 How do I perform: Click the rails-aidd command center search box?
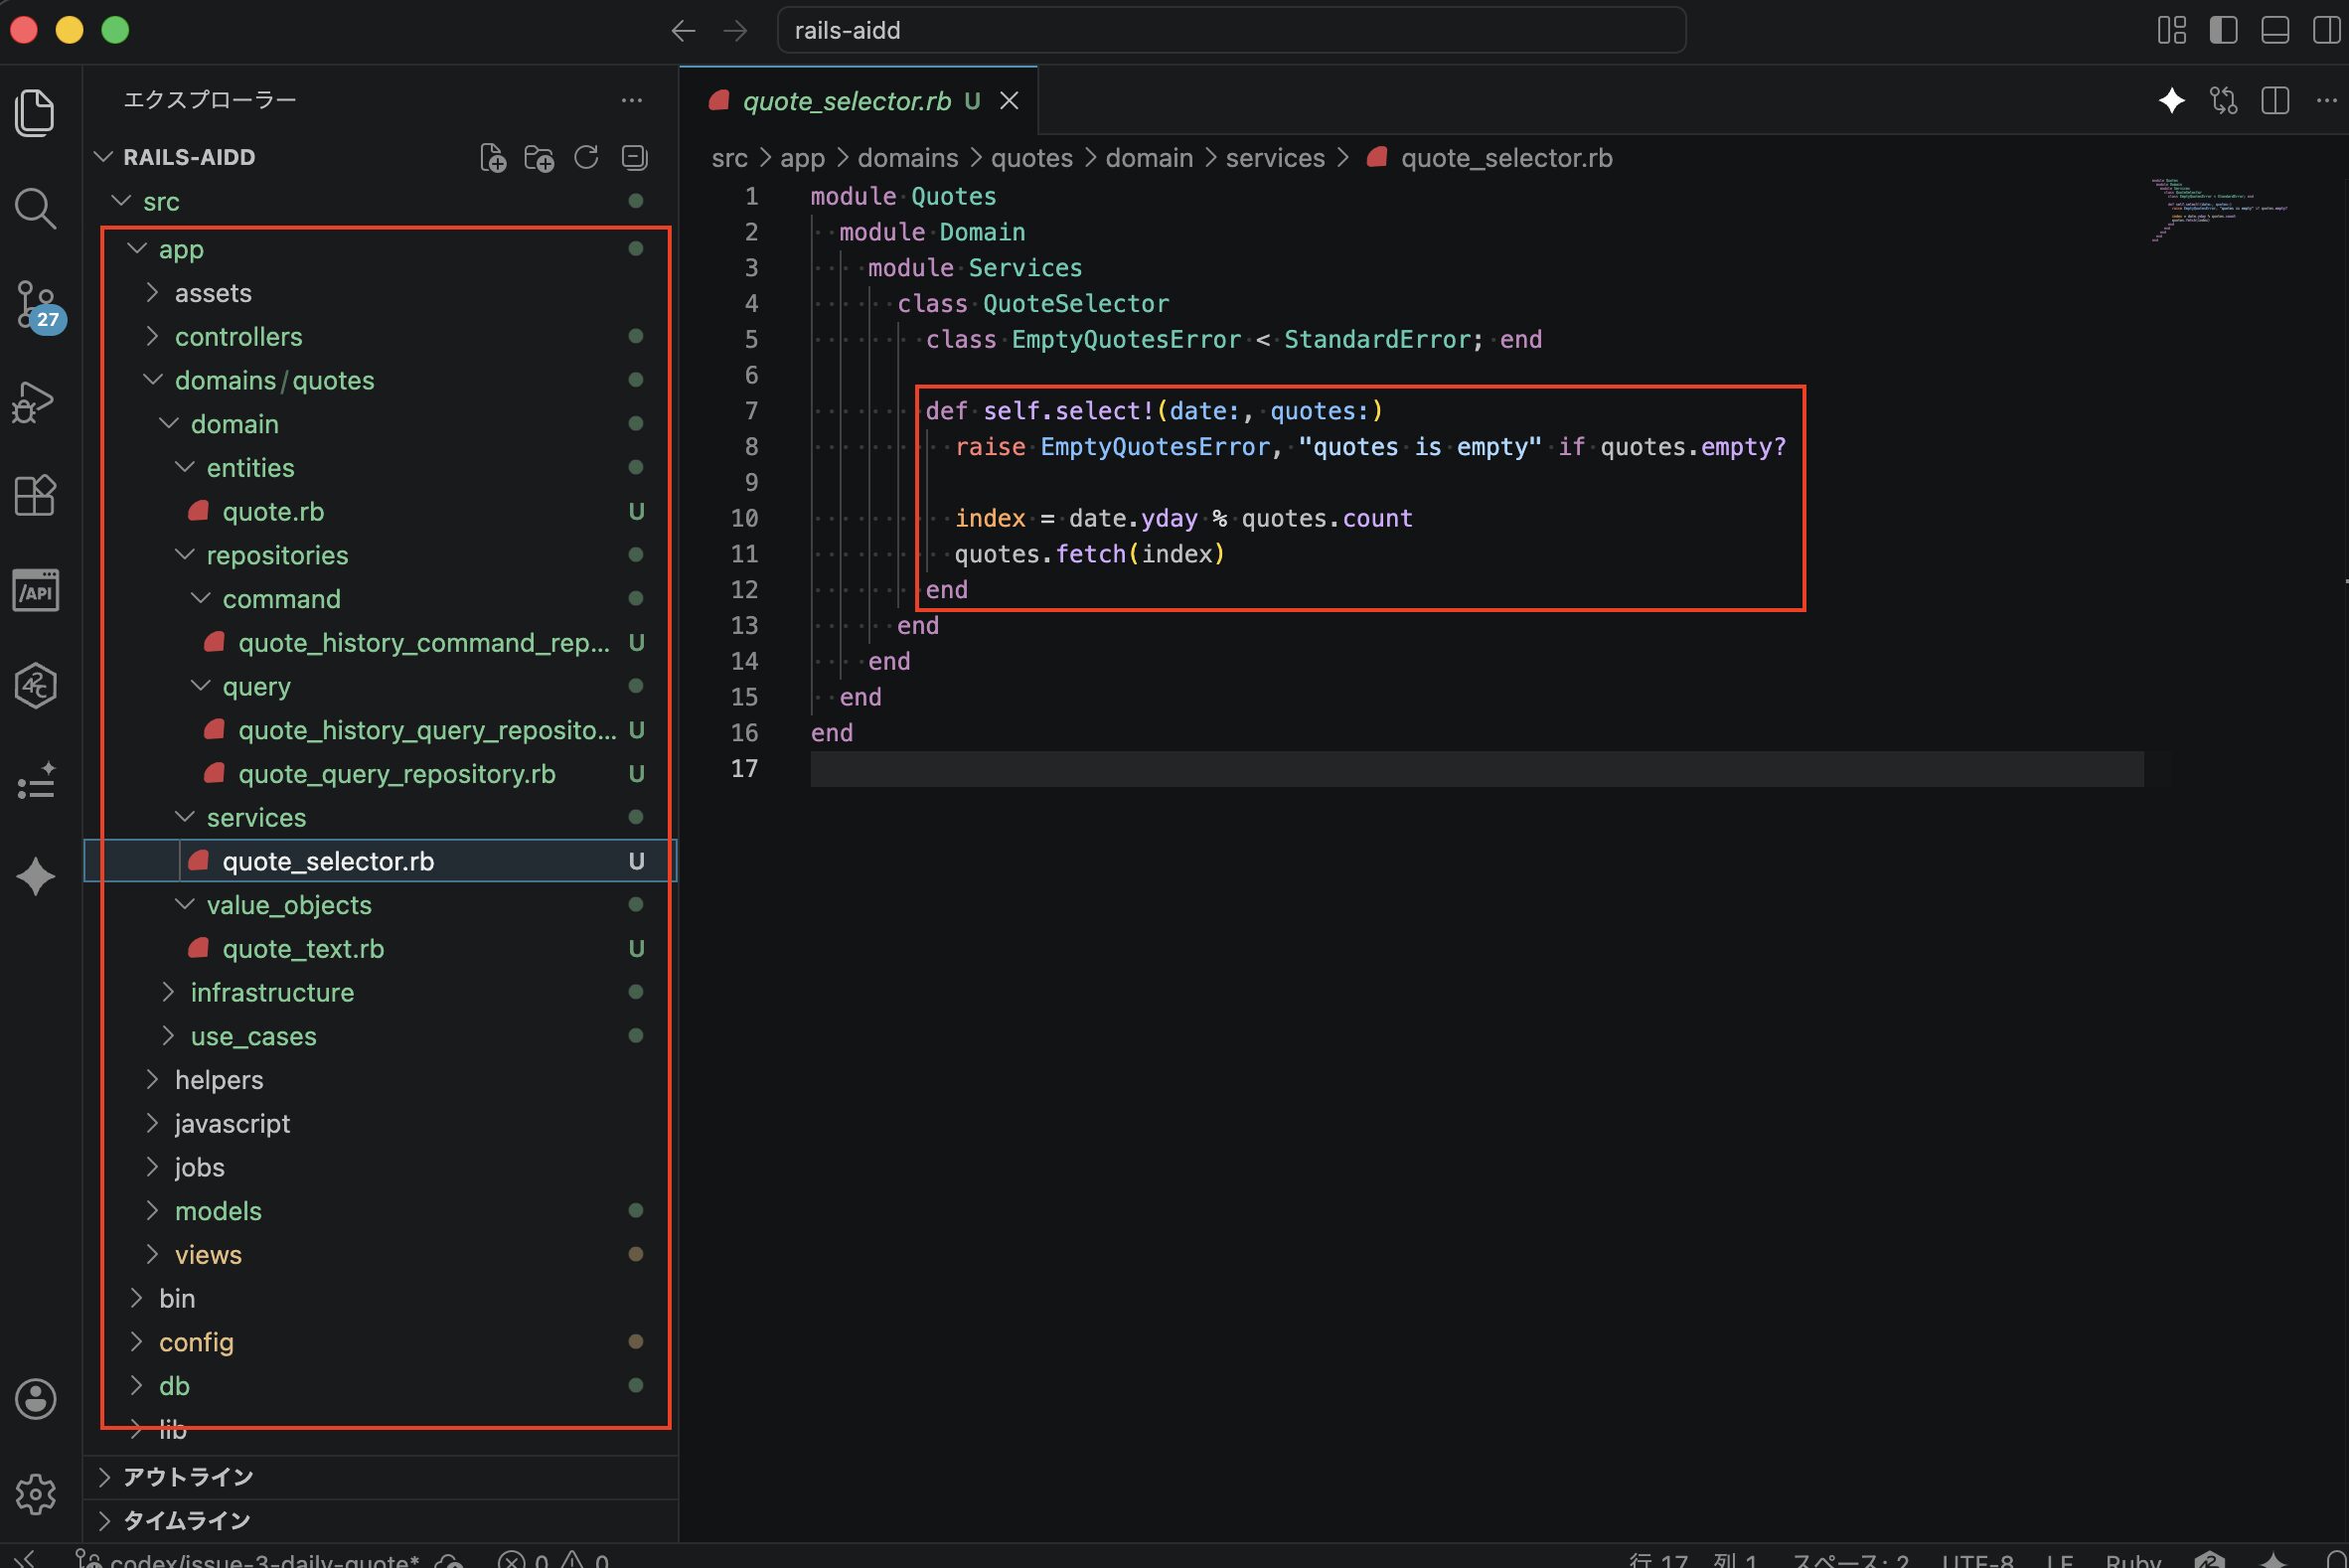(x=1230, y=30)
